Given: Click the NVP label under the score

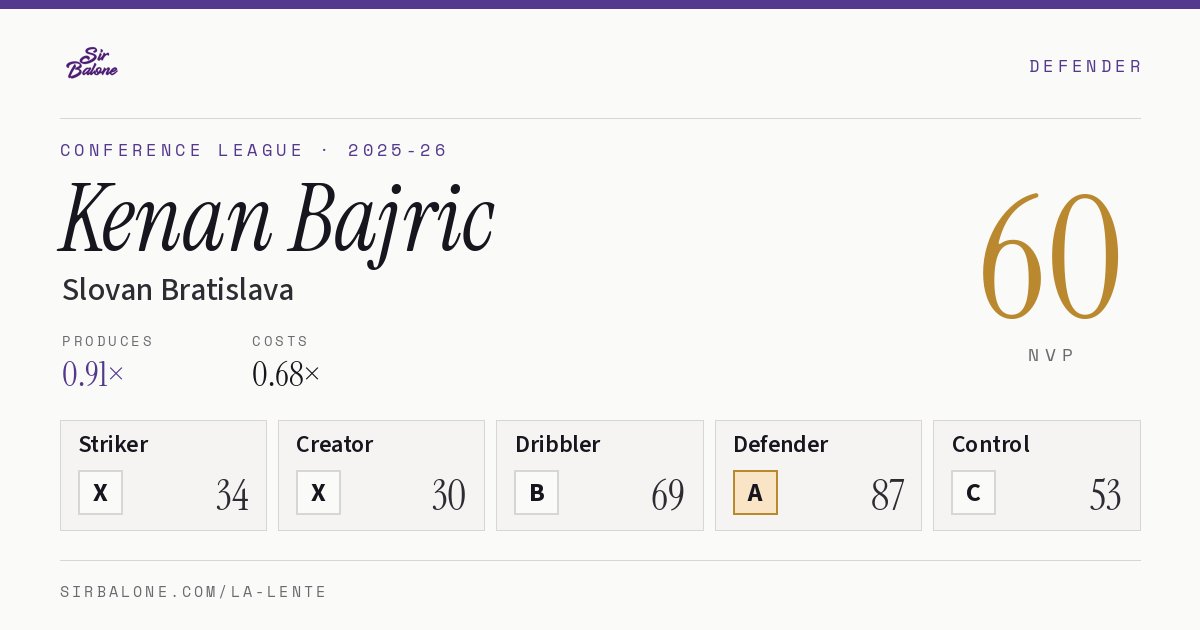Looking at the screenshot, I should coord(1051,355).
